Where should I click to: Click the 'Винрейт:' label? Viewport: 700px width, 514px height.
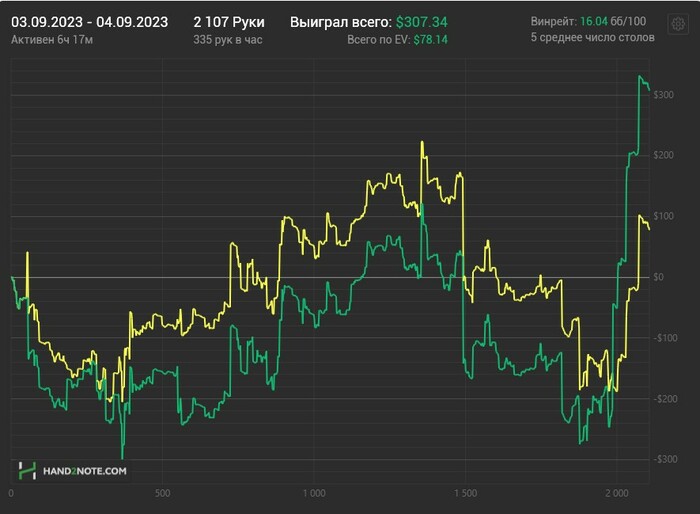[x=554, y=21]
